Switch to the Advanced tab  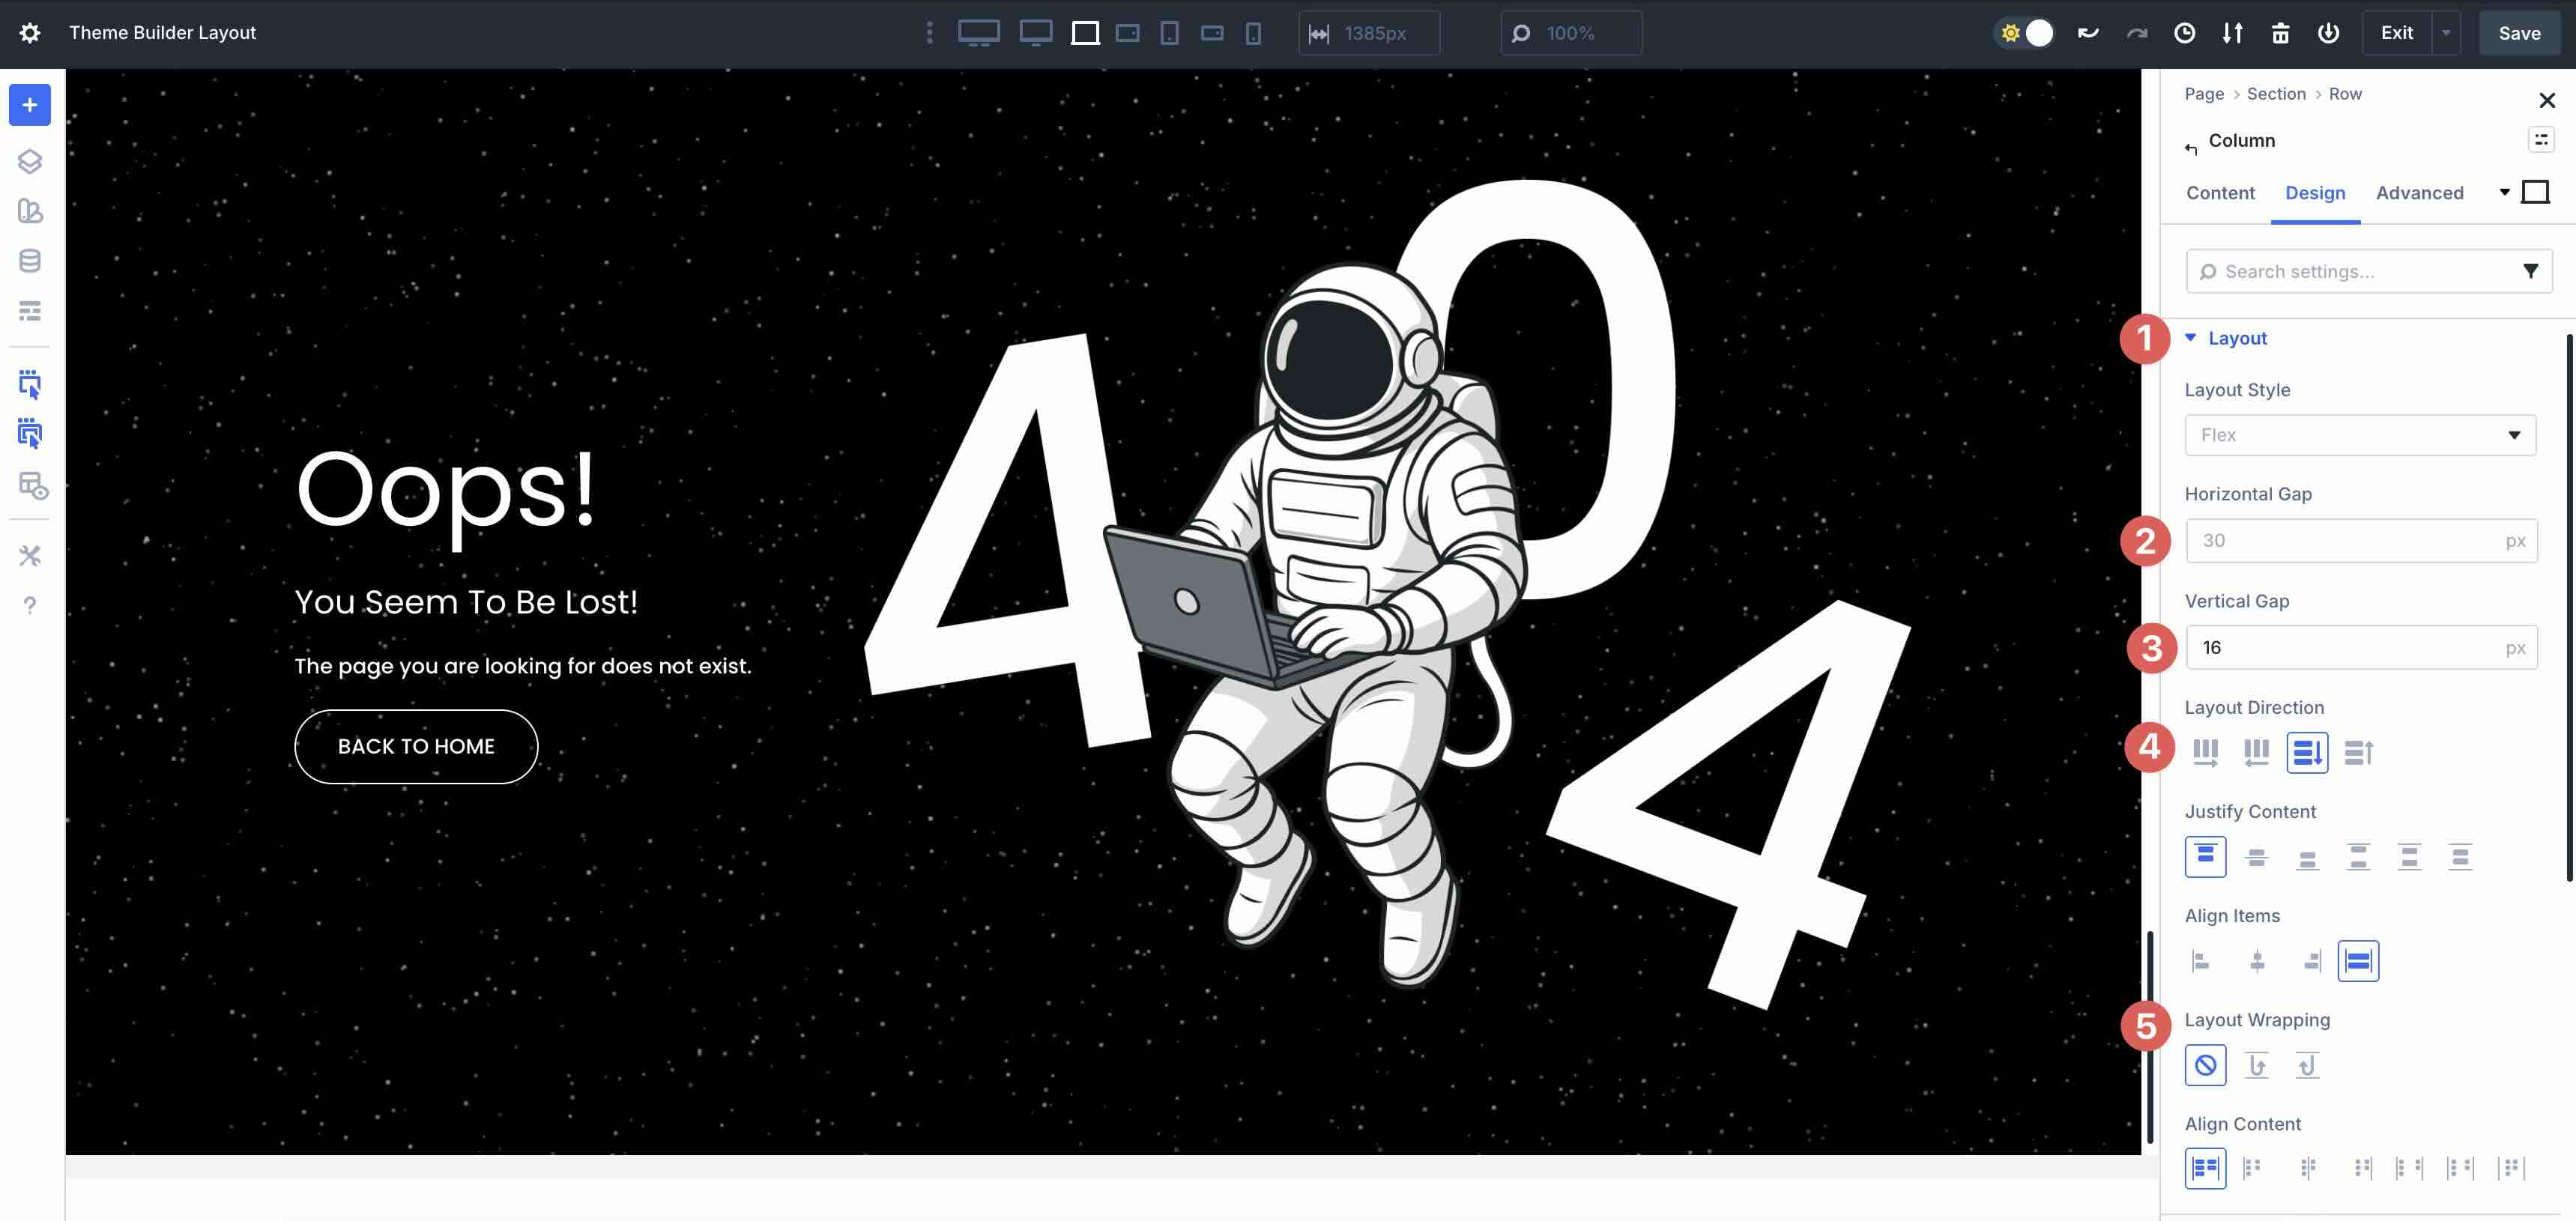[x=2419, y=193]
